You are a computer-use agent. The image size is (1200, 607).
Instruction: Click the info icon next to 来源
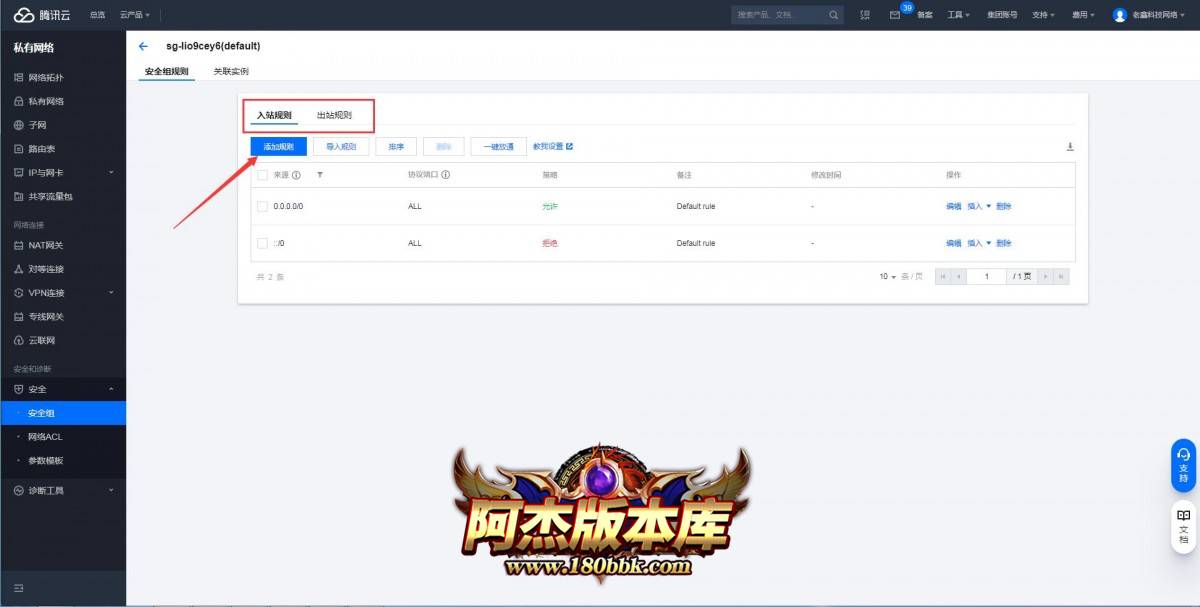(296, 175)
